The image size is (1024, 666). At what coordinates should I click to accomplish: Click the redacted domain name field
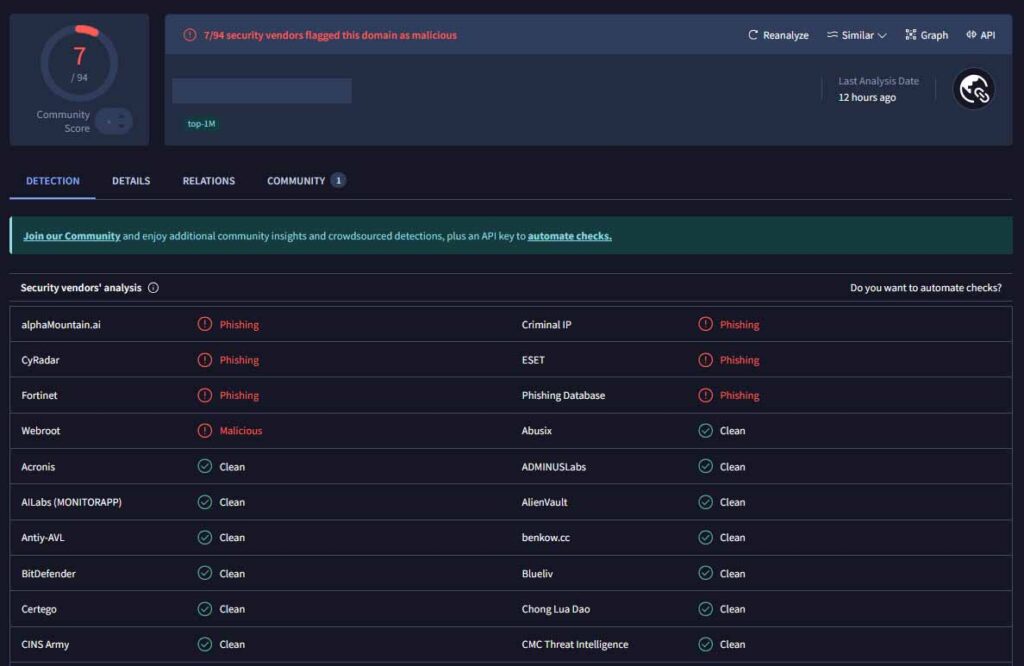(x=262, y=91)
